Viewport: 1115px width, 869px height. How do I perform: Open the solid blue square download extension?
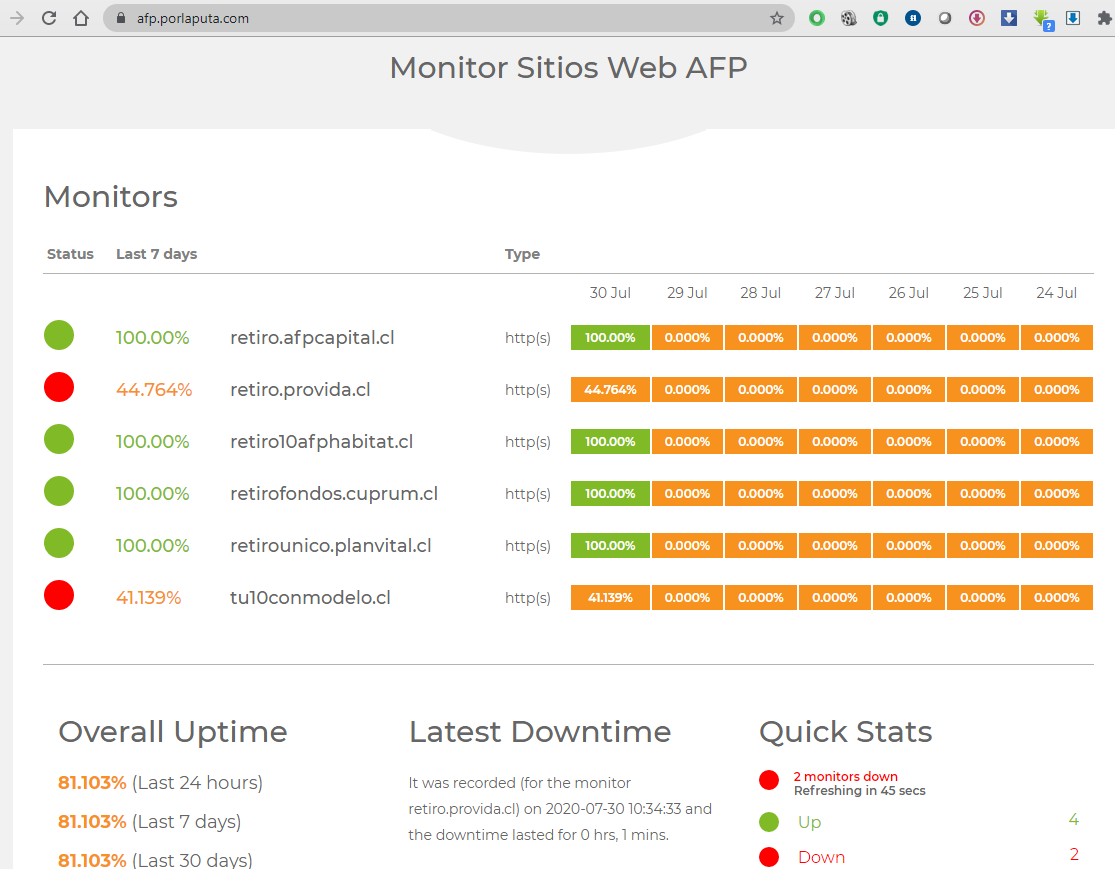point(1009,18)
